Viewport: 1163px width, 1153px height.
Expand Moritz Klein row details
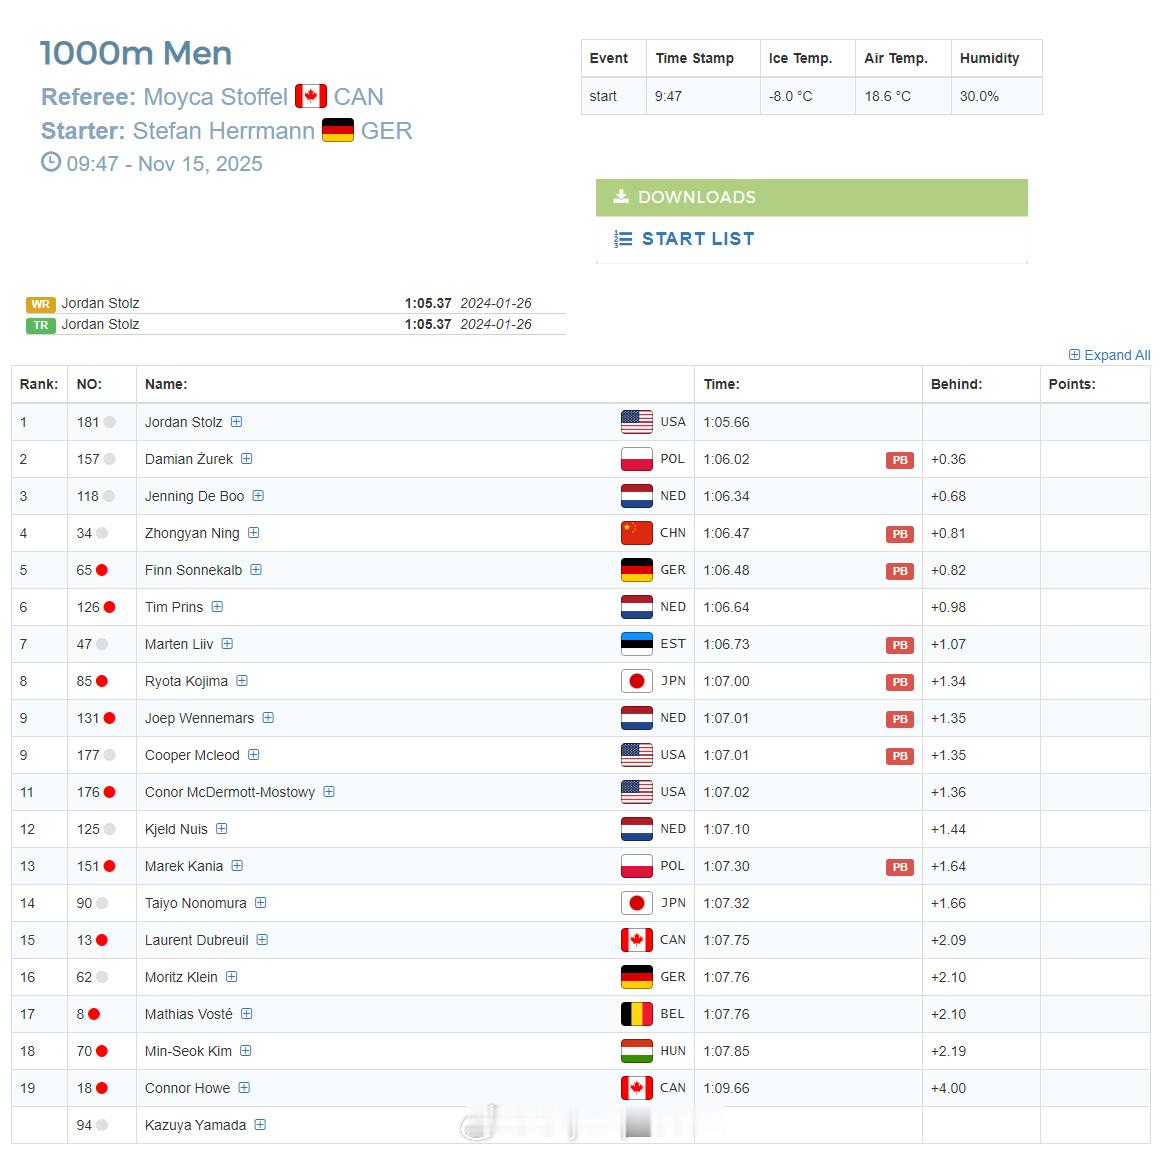coord(231,977)
